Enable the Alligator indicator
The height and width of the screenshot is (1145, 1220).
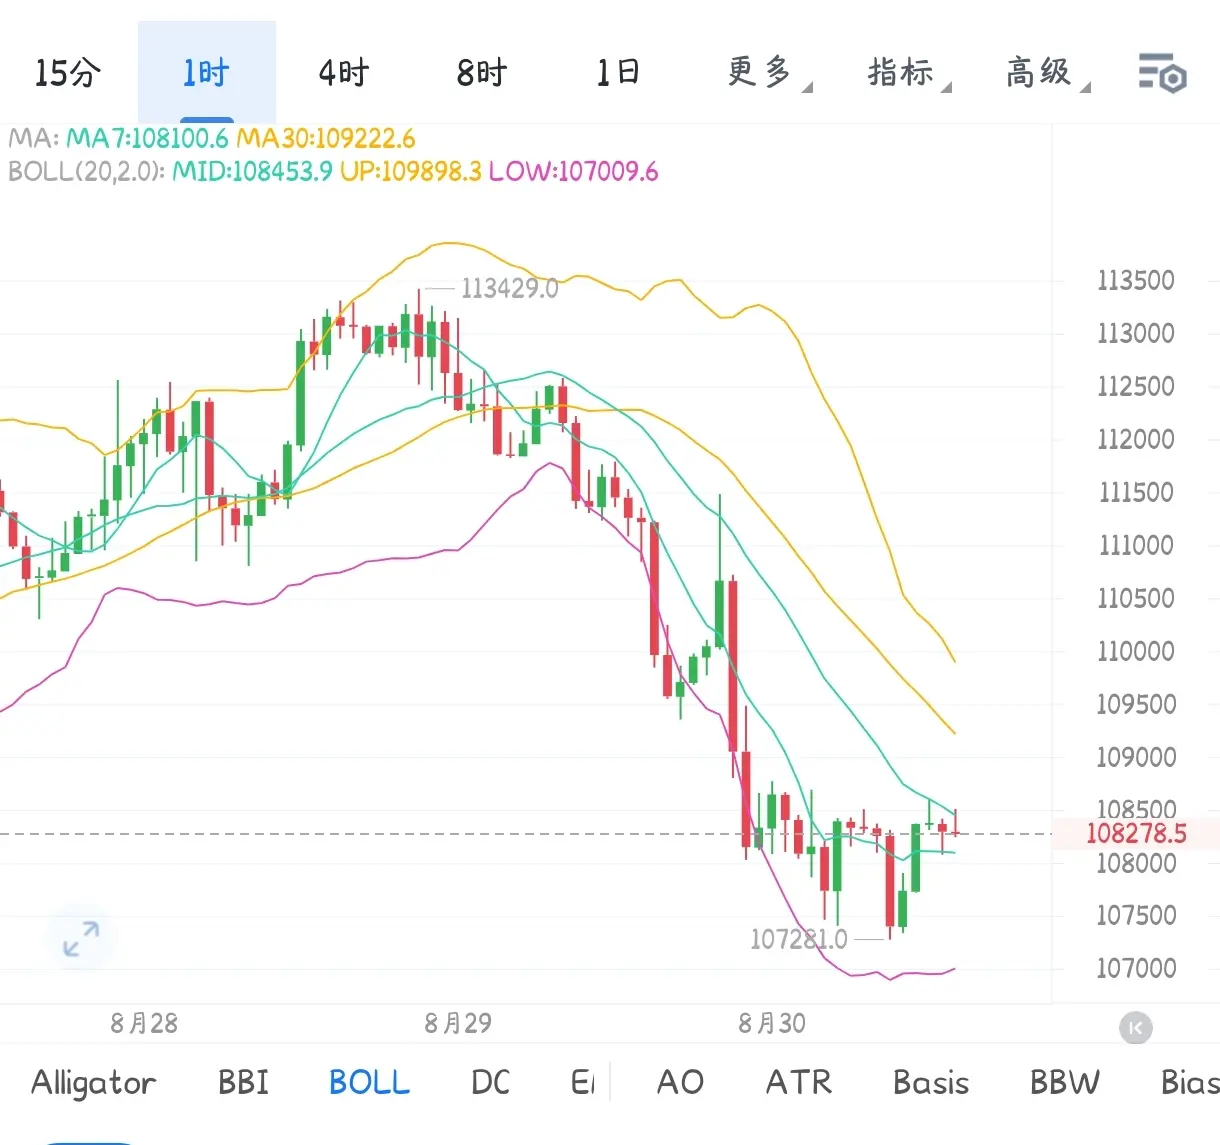point(93,1083)
